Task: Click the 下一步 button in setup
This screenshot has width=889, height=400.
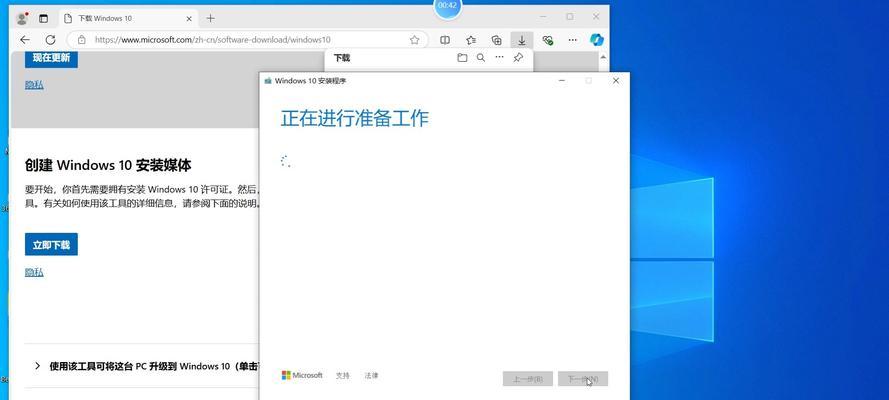Action: [583, 379]
